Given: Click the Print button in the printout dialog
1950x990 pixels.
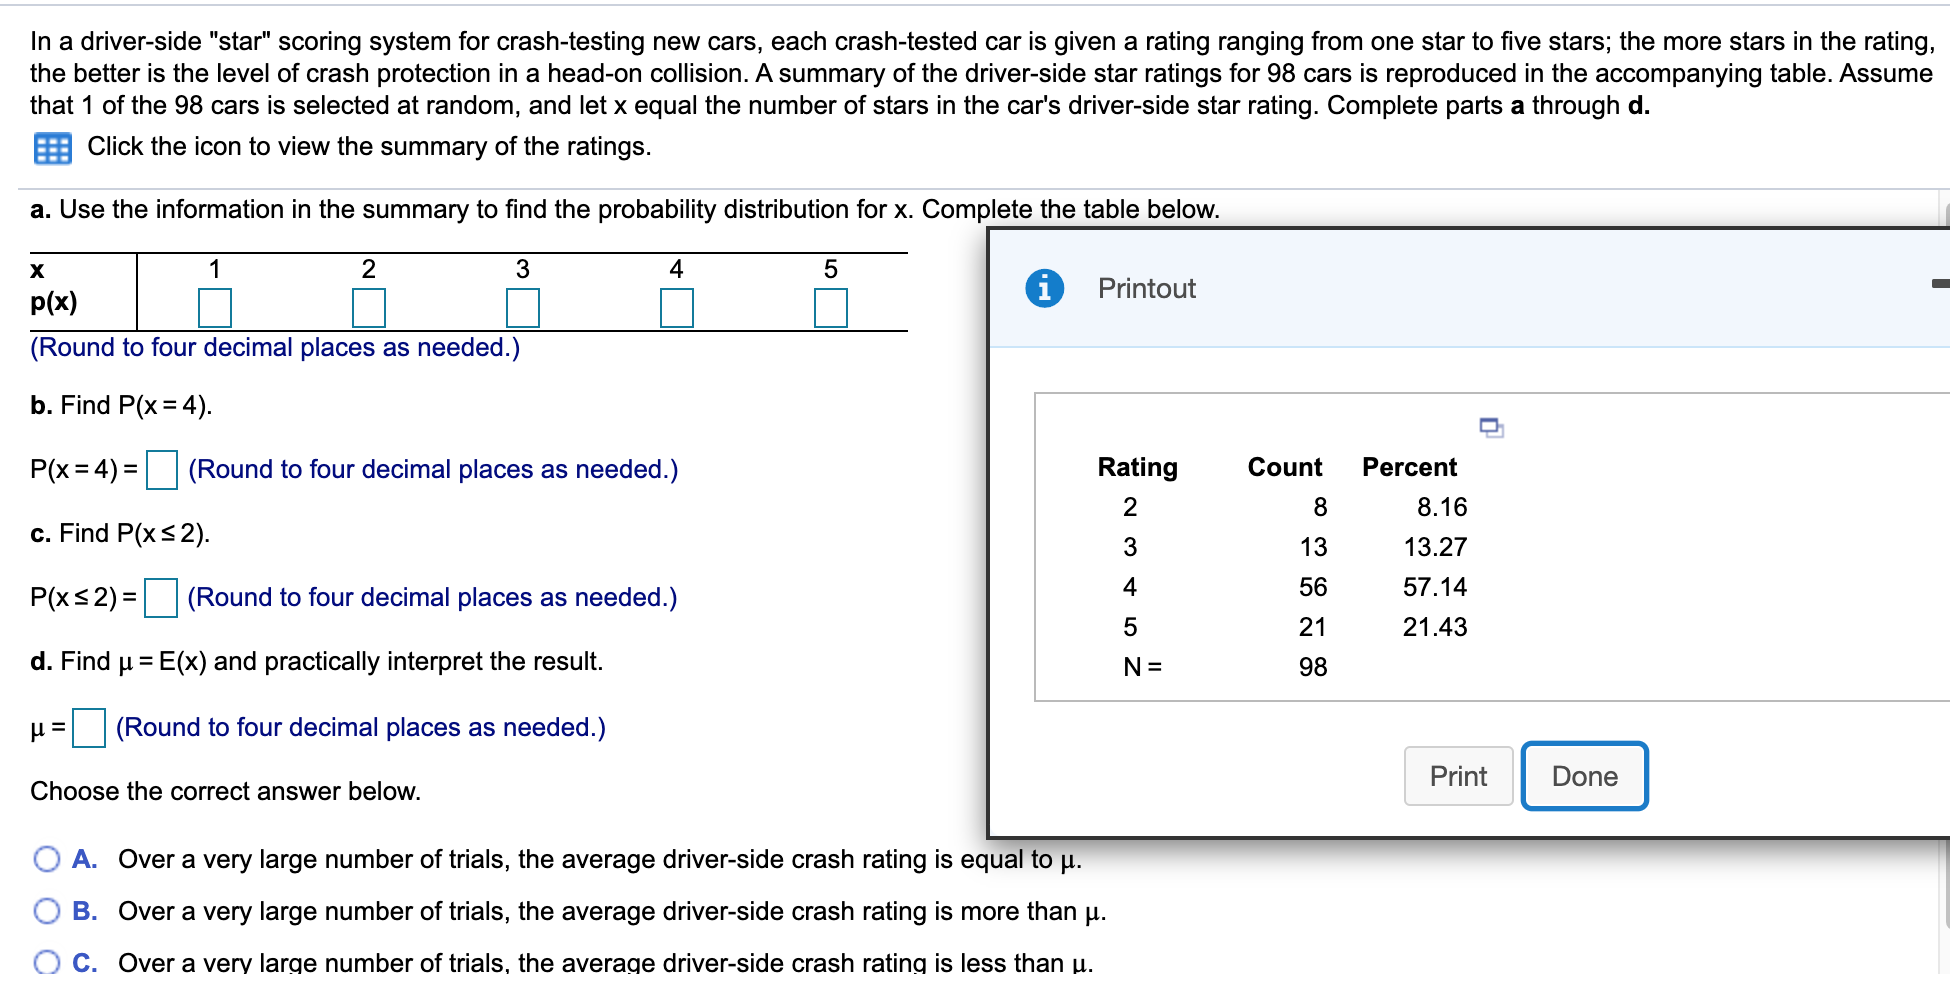Looking at the screenshot, I should click(x=1458, y=775).
